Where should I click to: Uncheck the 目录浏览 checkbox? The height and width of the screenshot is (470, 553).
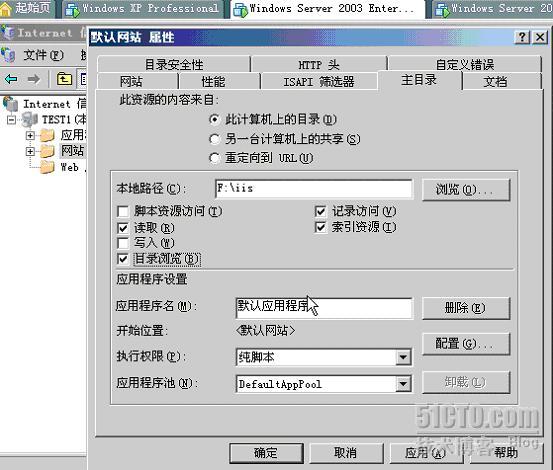coord(123,259)
